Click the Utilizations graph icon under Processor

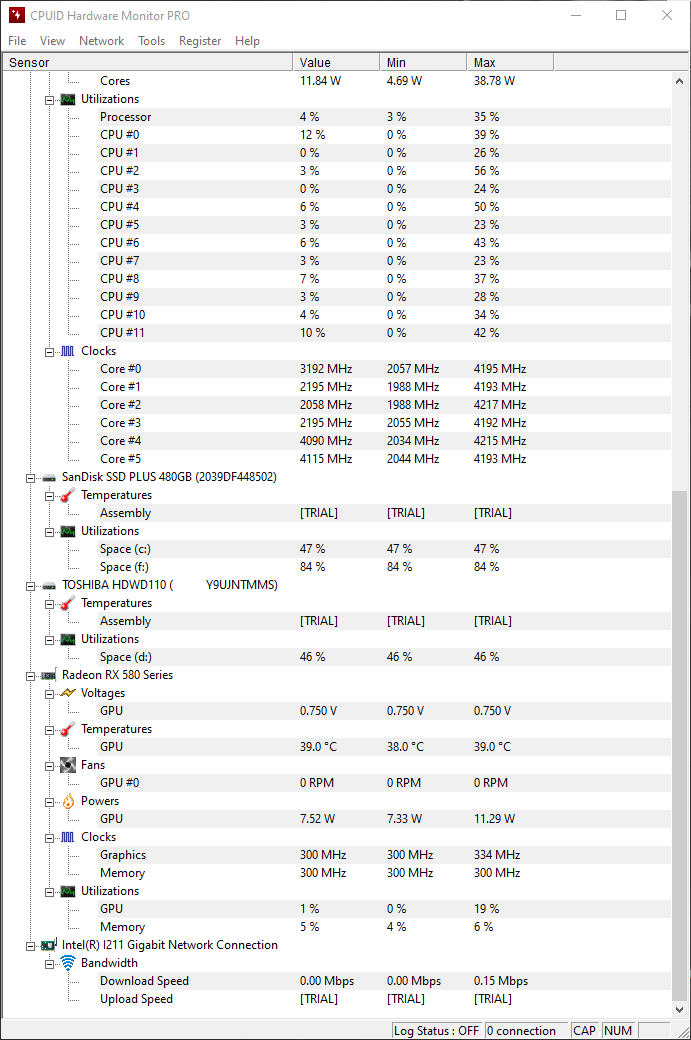click(x=66, y=98)
